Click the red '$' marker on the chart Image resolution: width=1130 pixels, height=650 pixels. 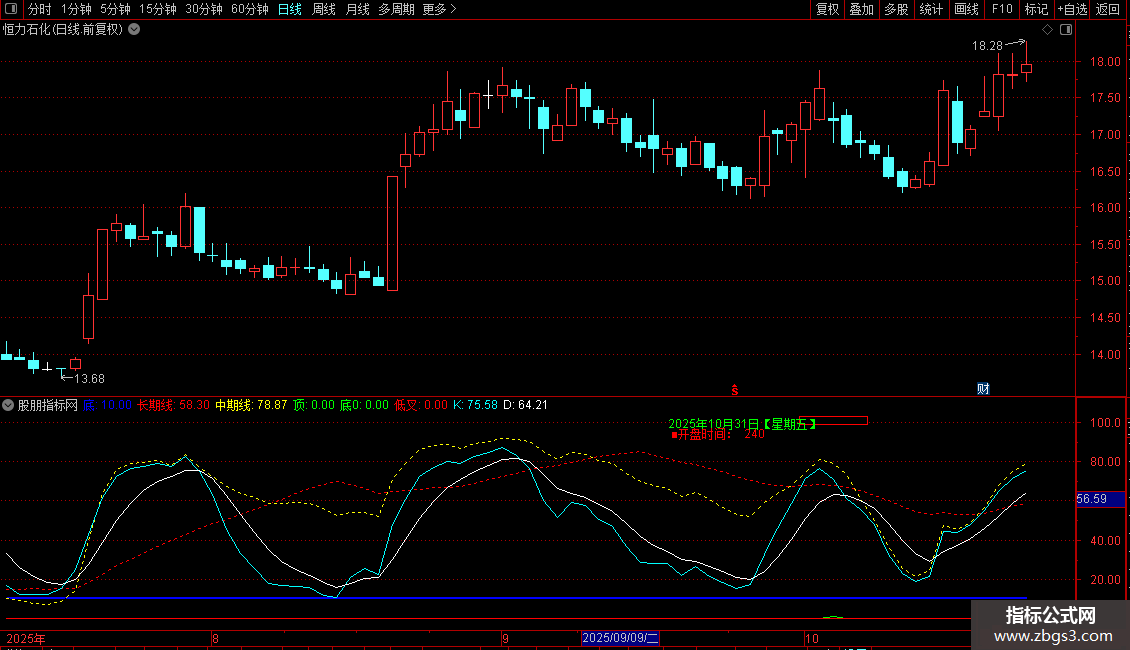(x=734, y=389)
